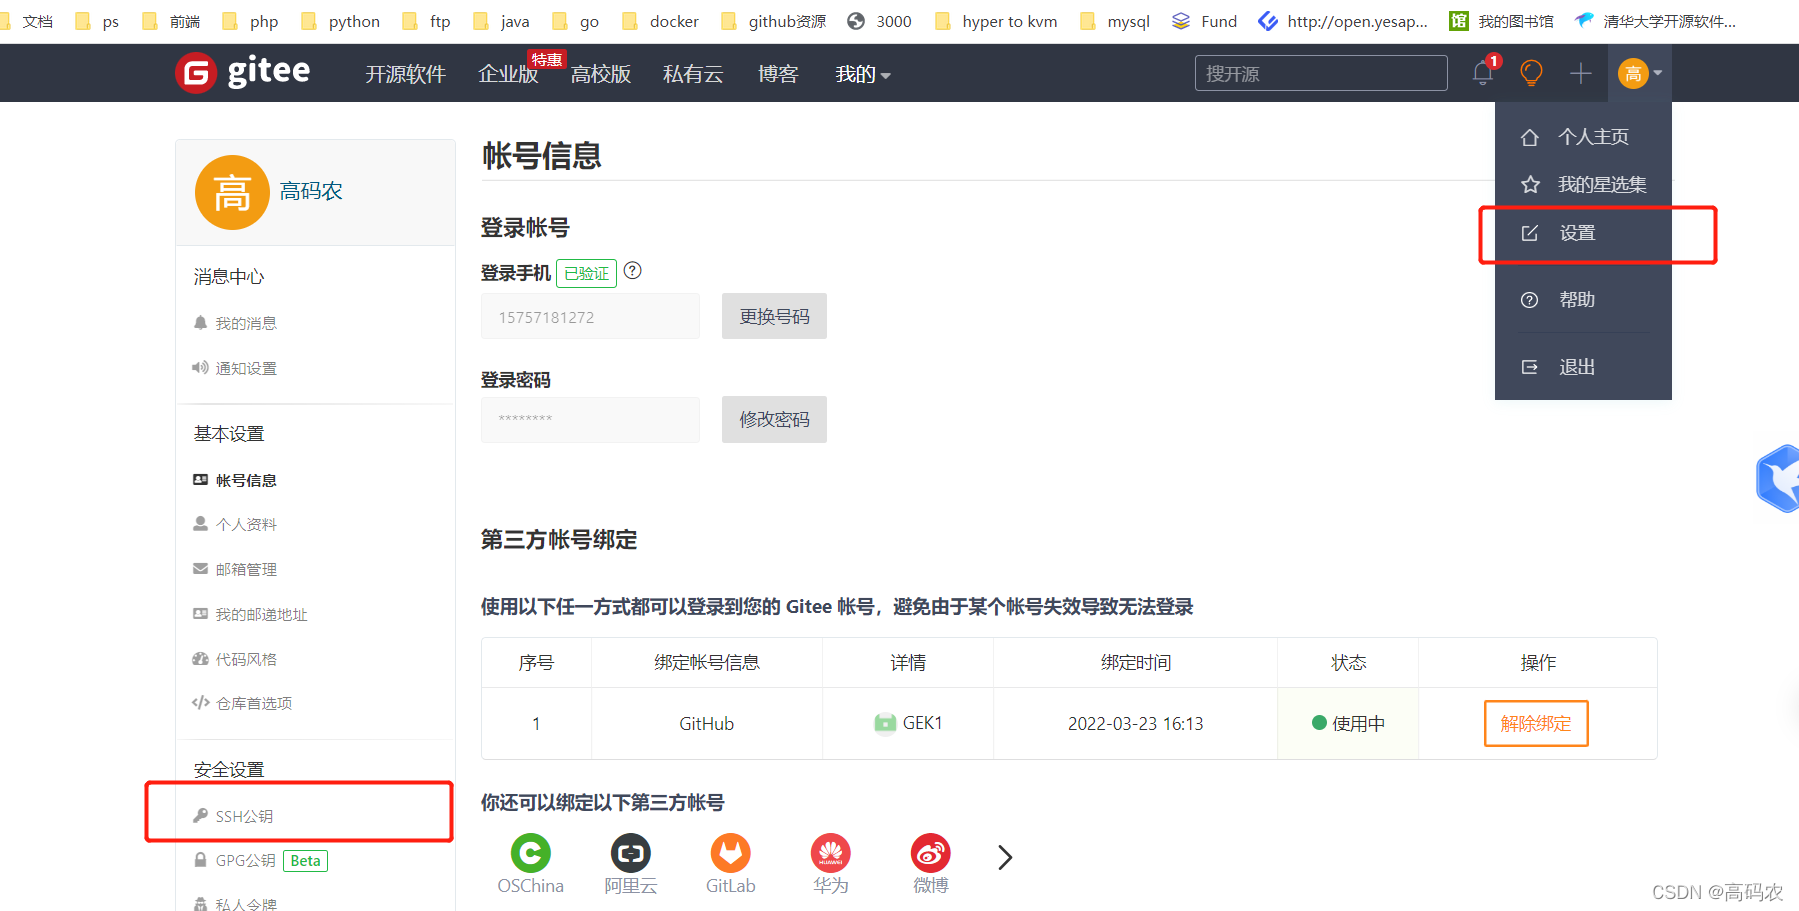This screenshot has height=911, width=1799.
Task: Open the notifications bell
Action: point(1483,73)
